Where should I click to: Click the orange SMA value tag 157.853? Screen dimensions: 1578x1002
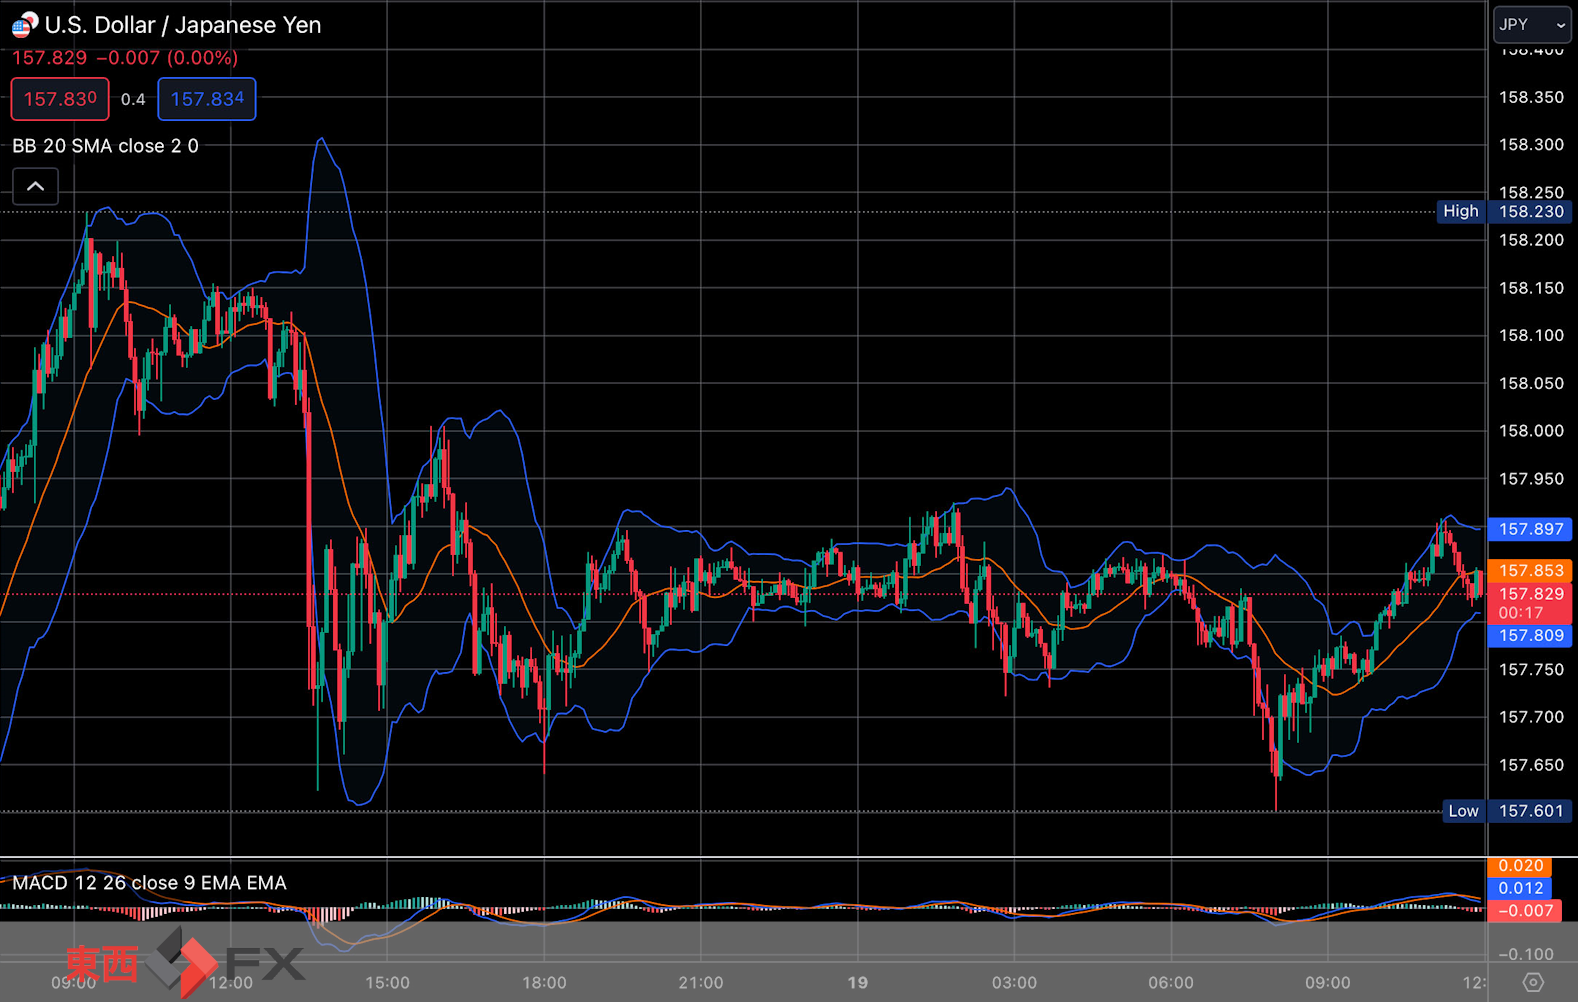pyautogui.click(x=1530, y=570)
